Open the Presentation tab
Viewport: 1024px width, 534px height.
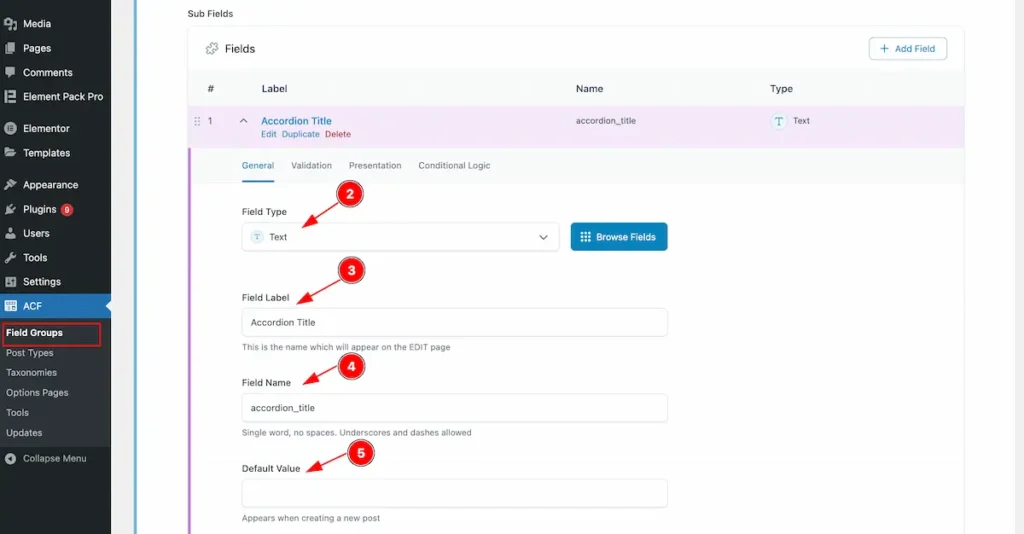pyautogui.click(x=375, y=165)
